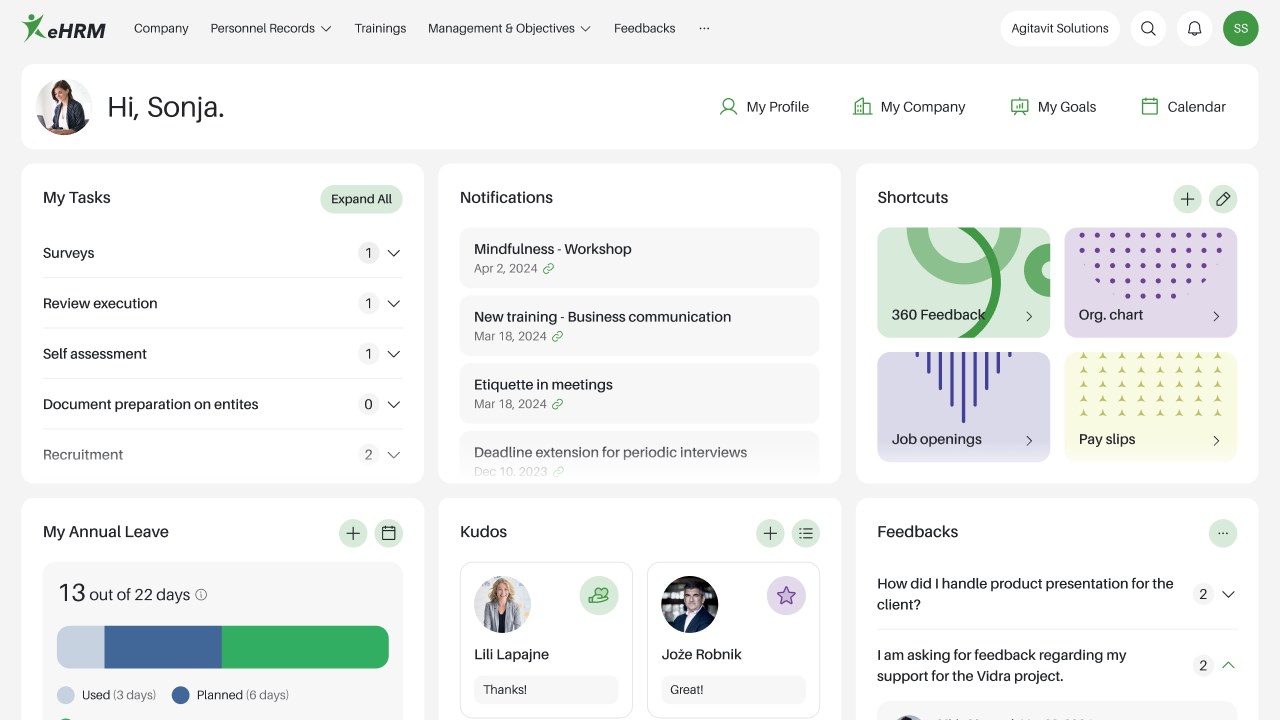The image size is (1280, 720).
Task: Click link icon next to Apr 2, 2024
Action: [x=549, y=269]
